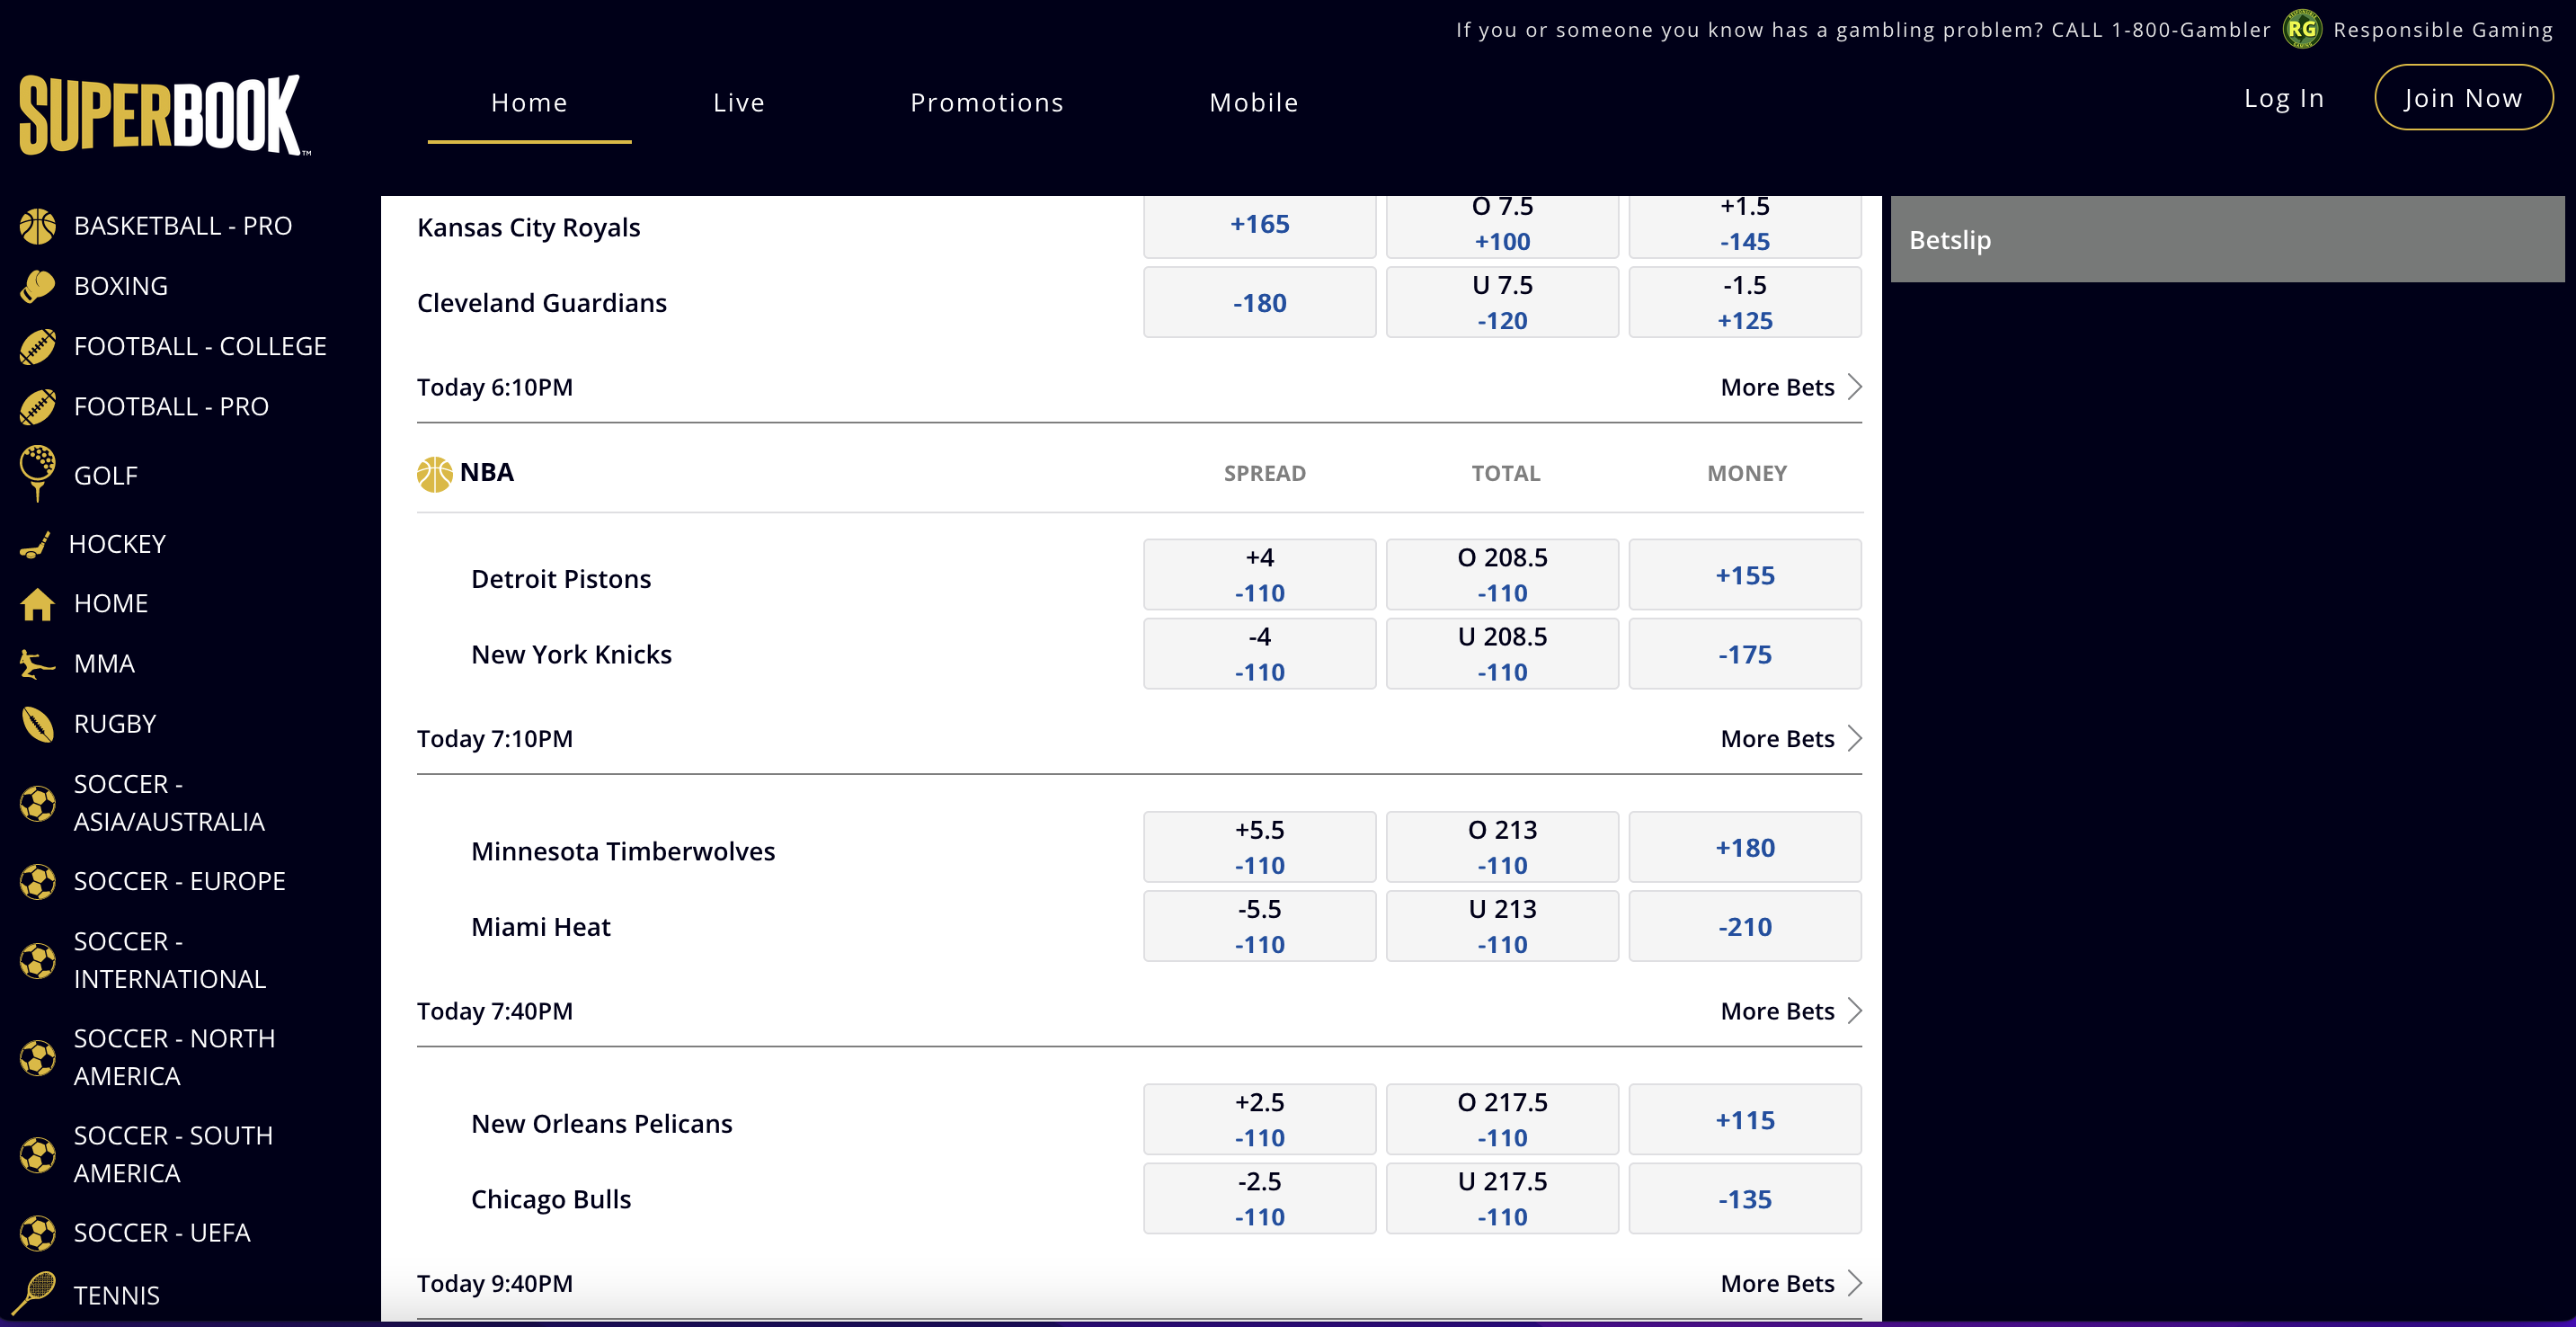The height and width of the screenshot is (1327, 2576).
Task: Open Tennis sidebar category
Action: tap(117, 1295)
